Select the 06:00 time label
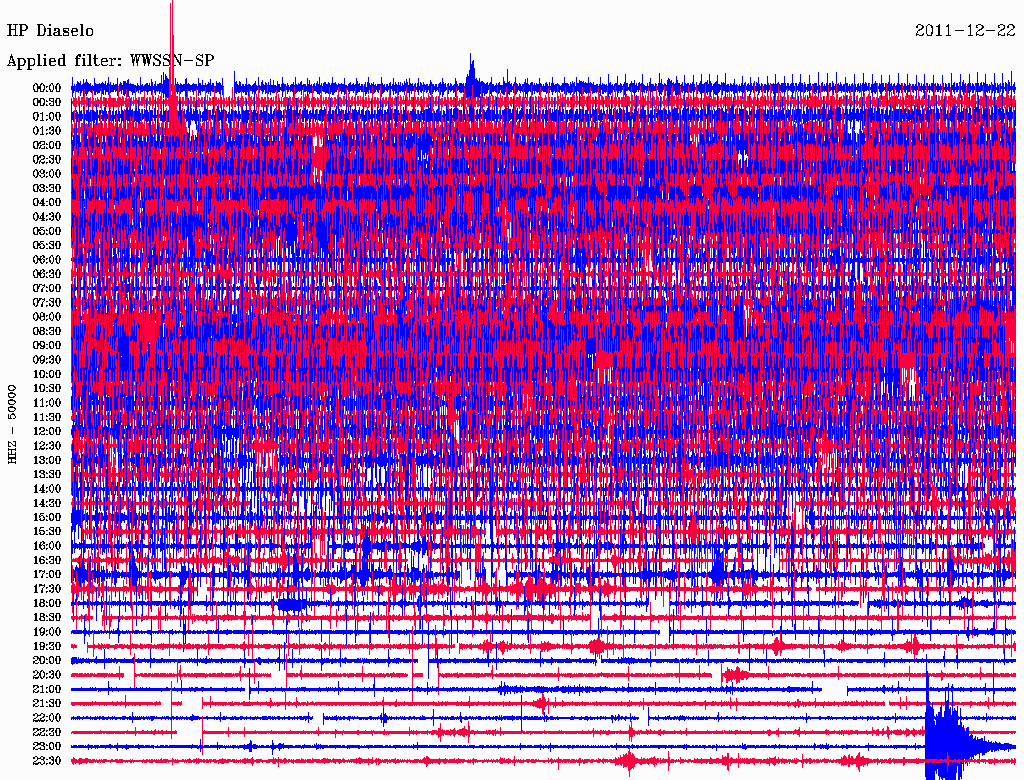 click(x=47, y=259)
